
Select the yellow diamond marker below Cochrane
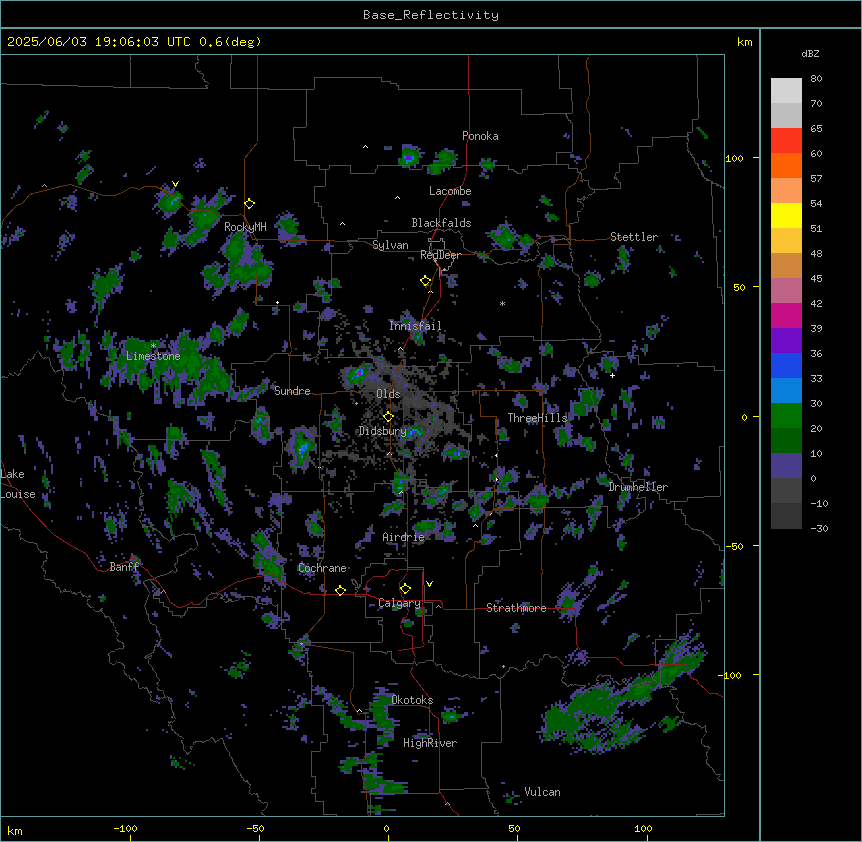pyautogui.click(x=340, y=590)
